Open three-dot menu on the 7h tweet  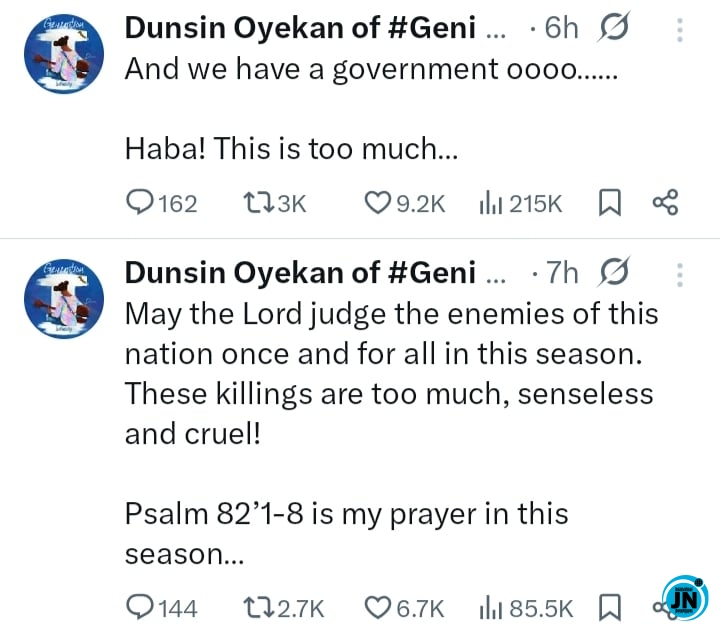pos(680,273)
